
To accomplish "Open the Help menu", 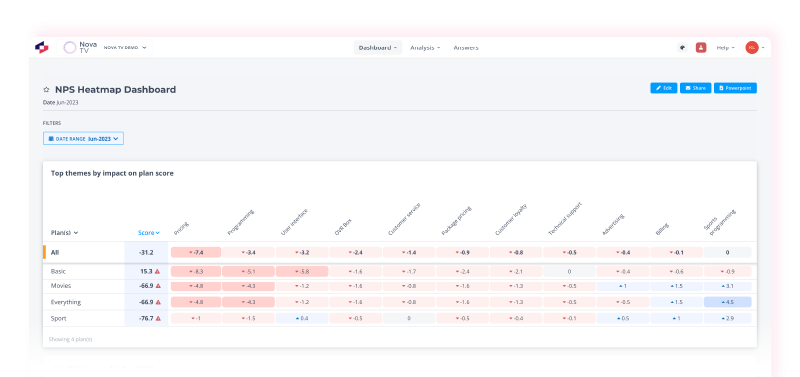I will (726, 47).
